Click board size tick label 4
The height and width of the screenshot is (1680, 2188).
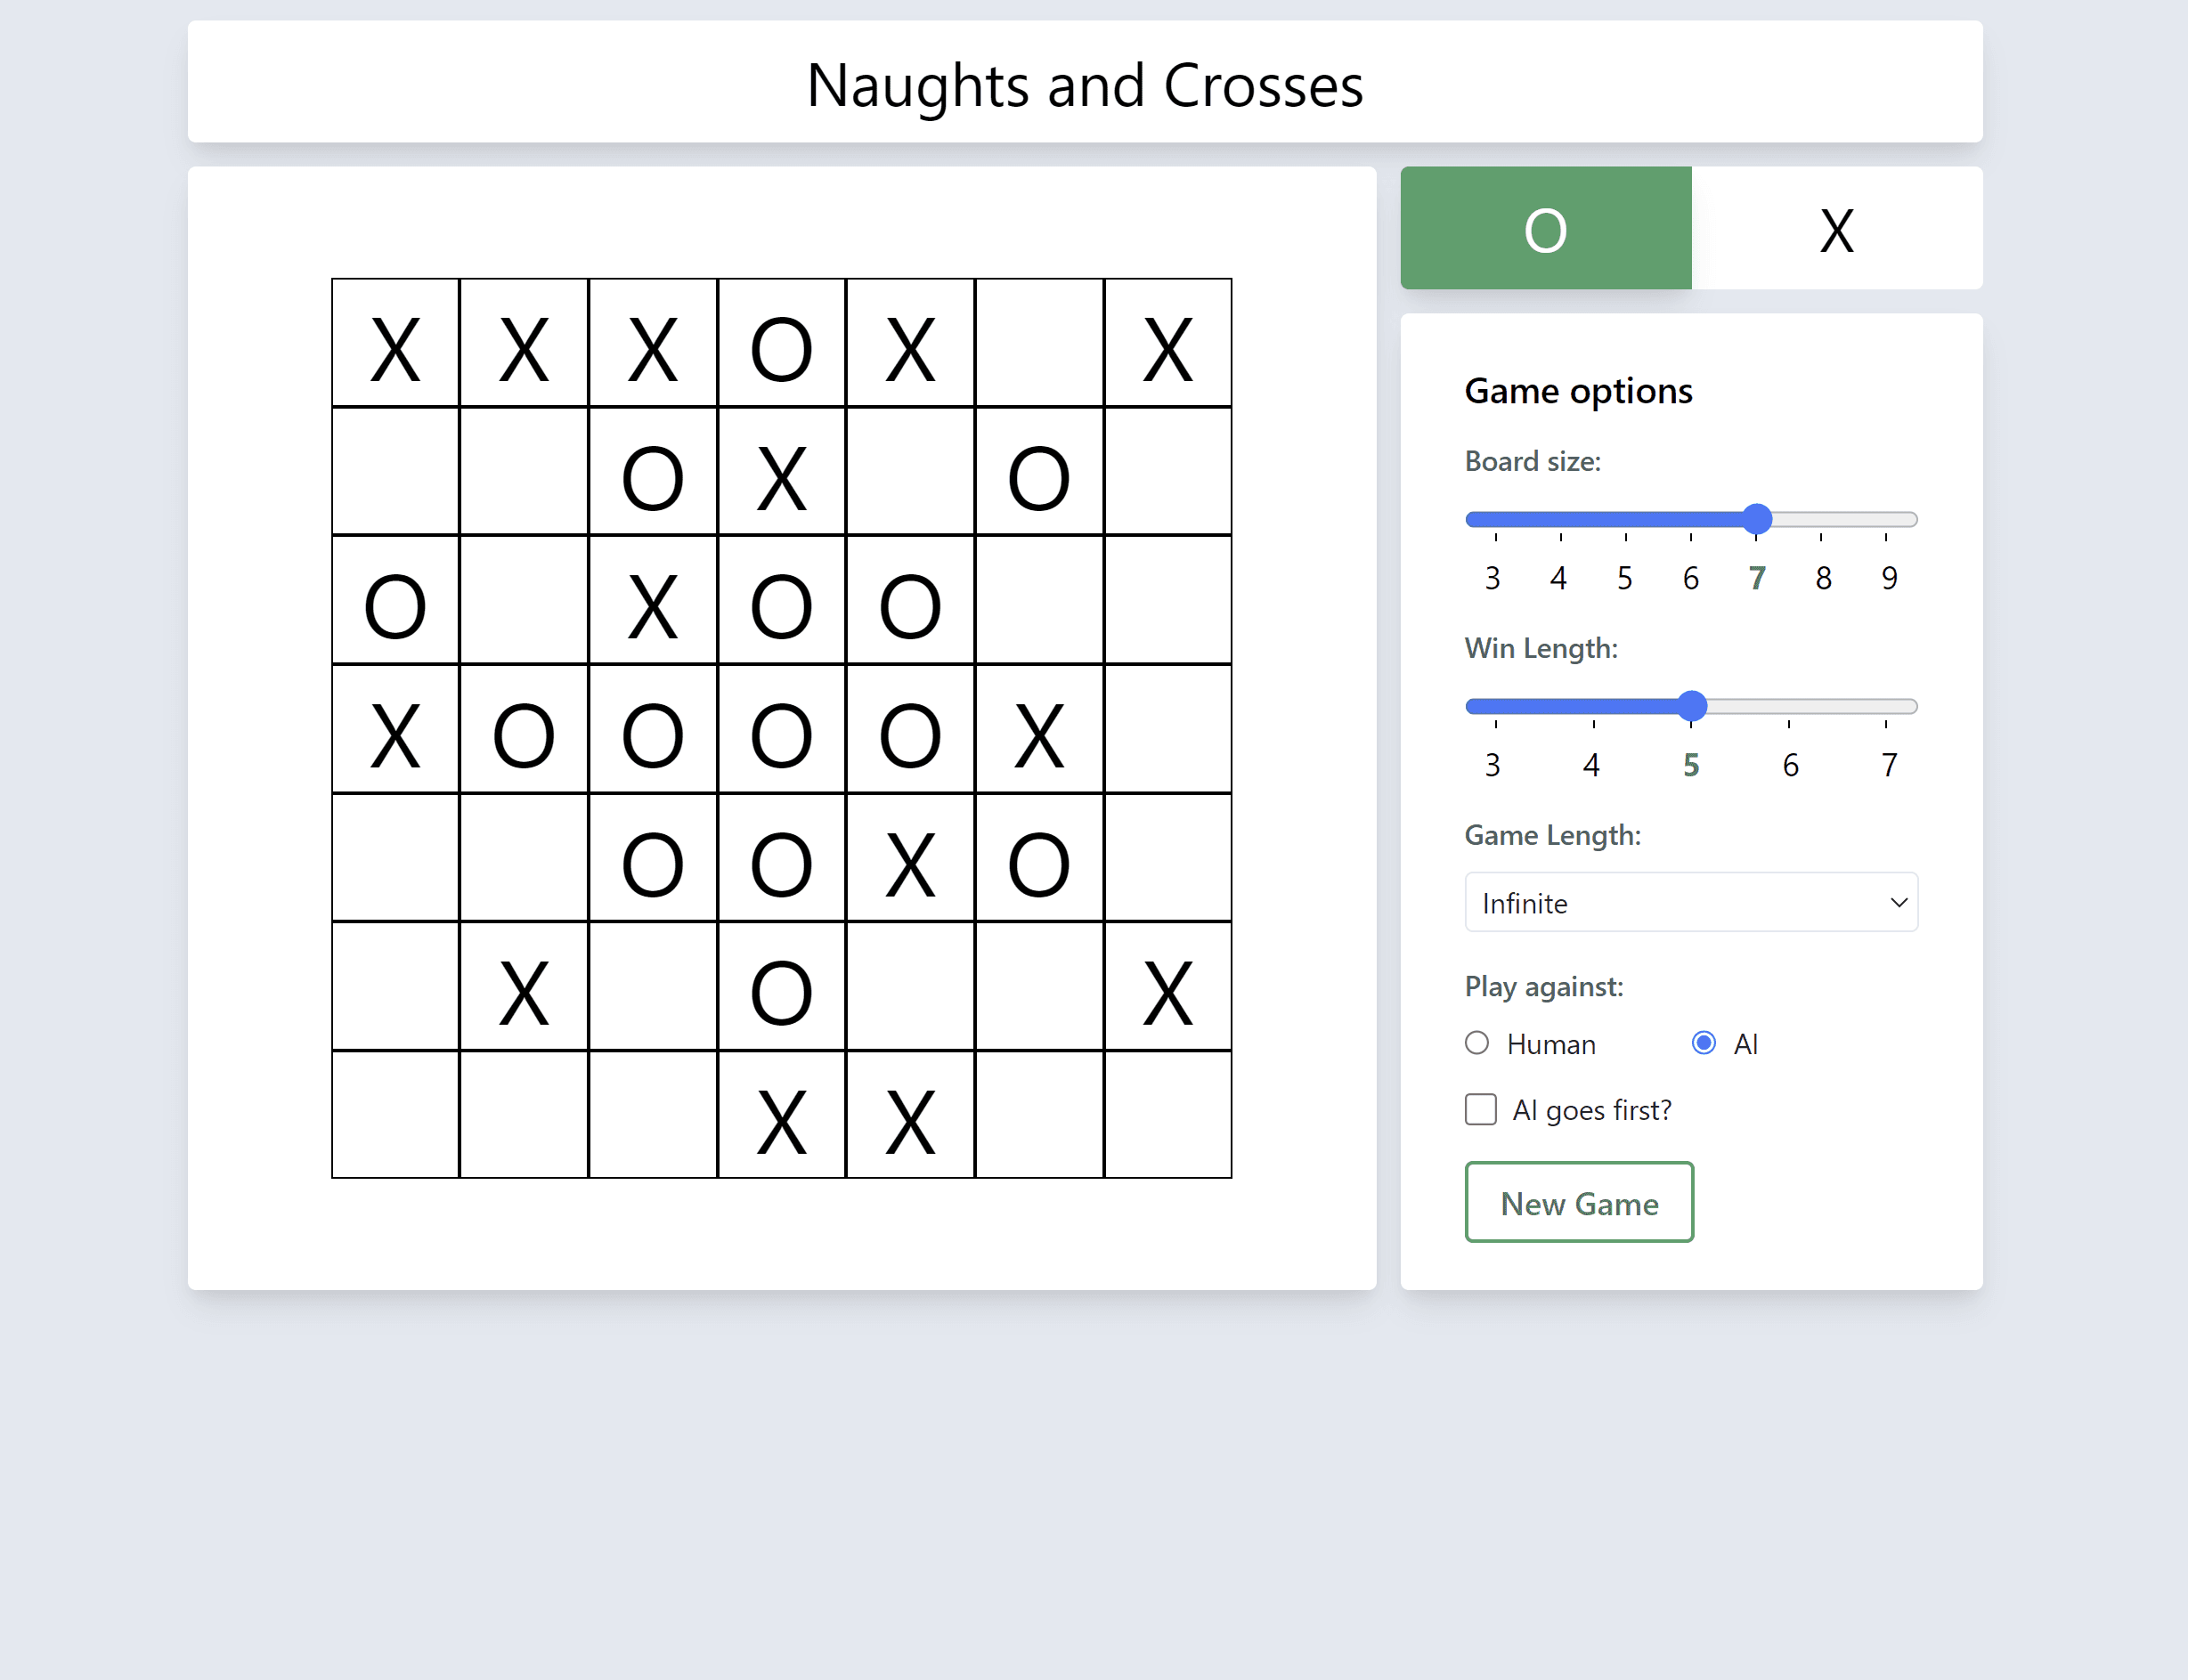pos(1558,578)
